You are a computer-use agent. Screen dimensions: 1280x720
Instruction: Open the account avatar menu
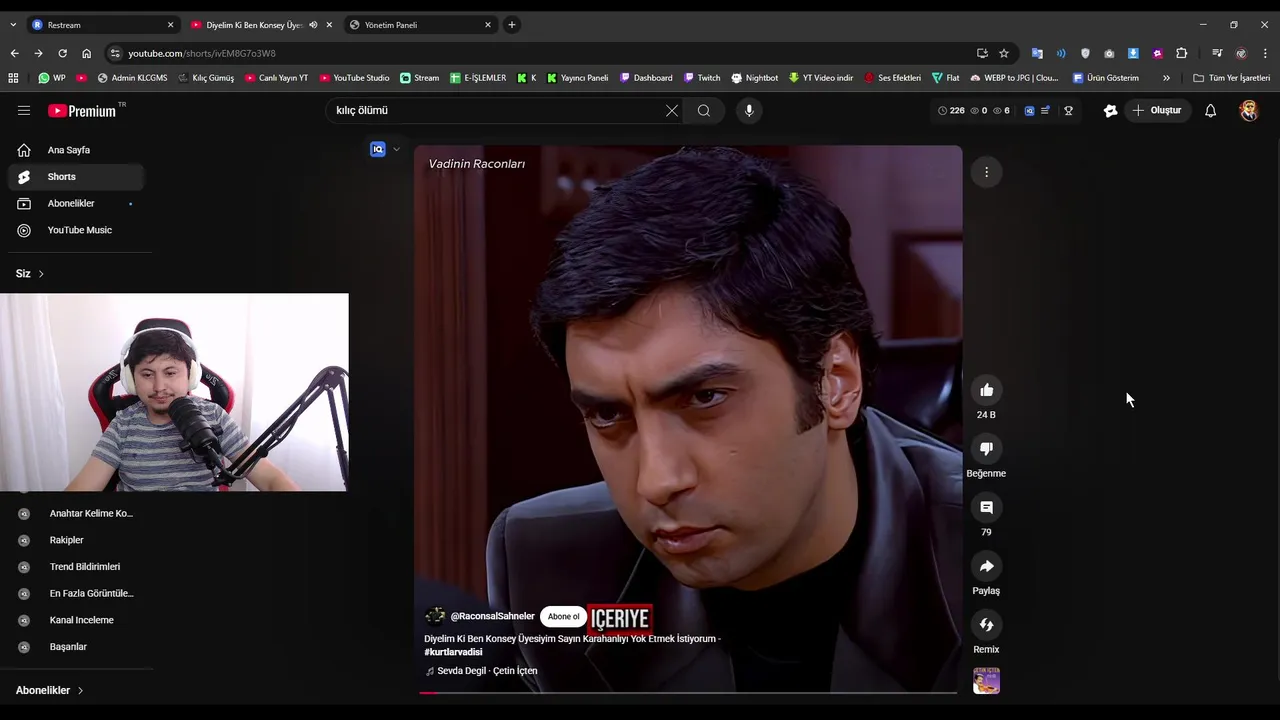pyautogui.click(x=1249, y=111)
